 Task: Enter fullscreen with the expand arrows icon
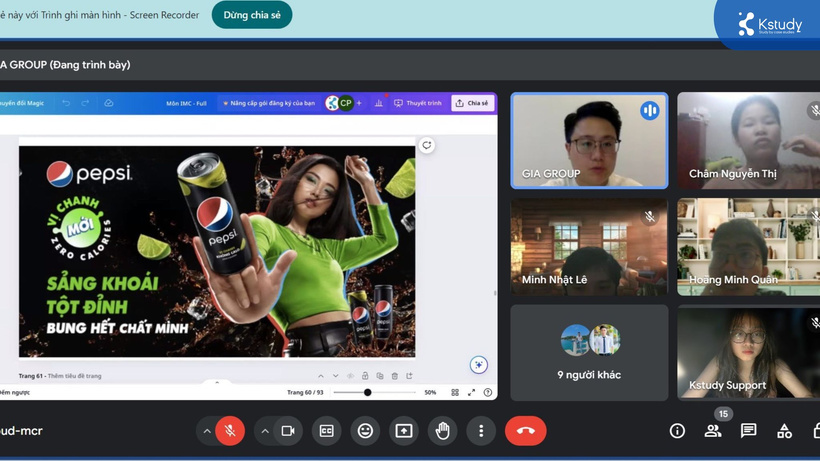pos(471,392)
